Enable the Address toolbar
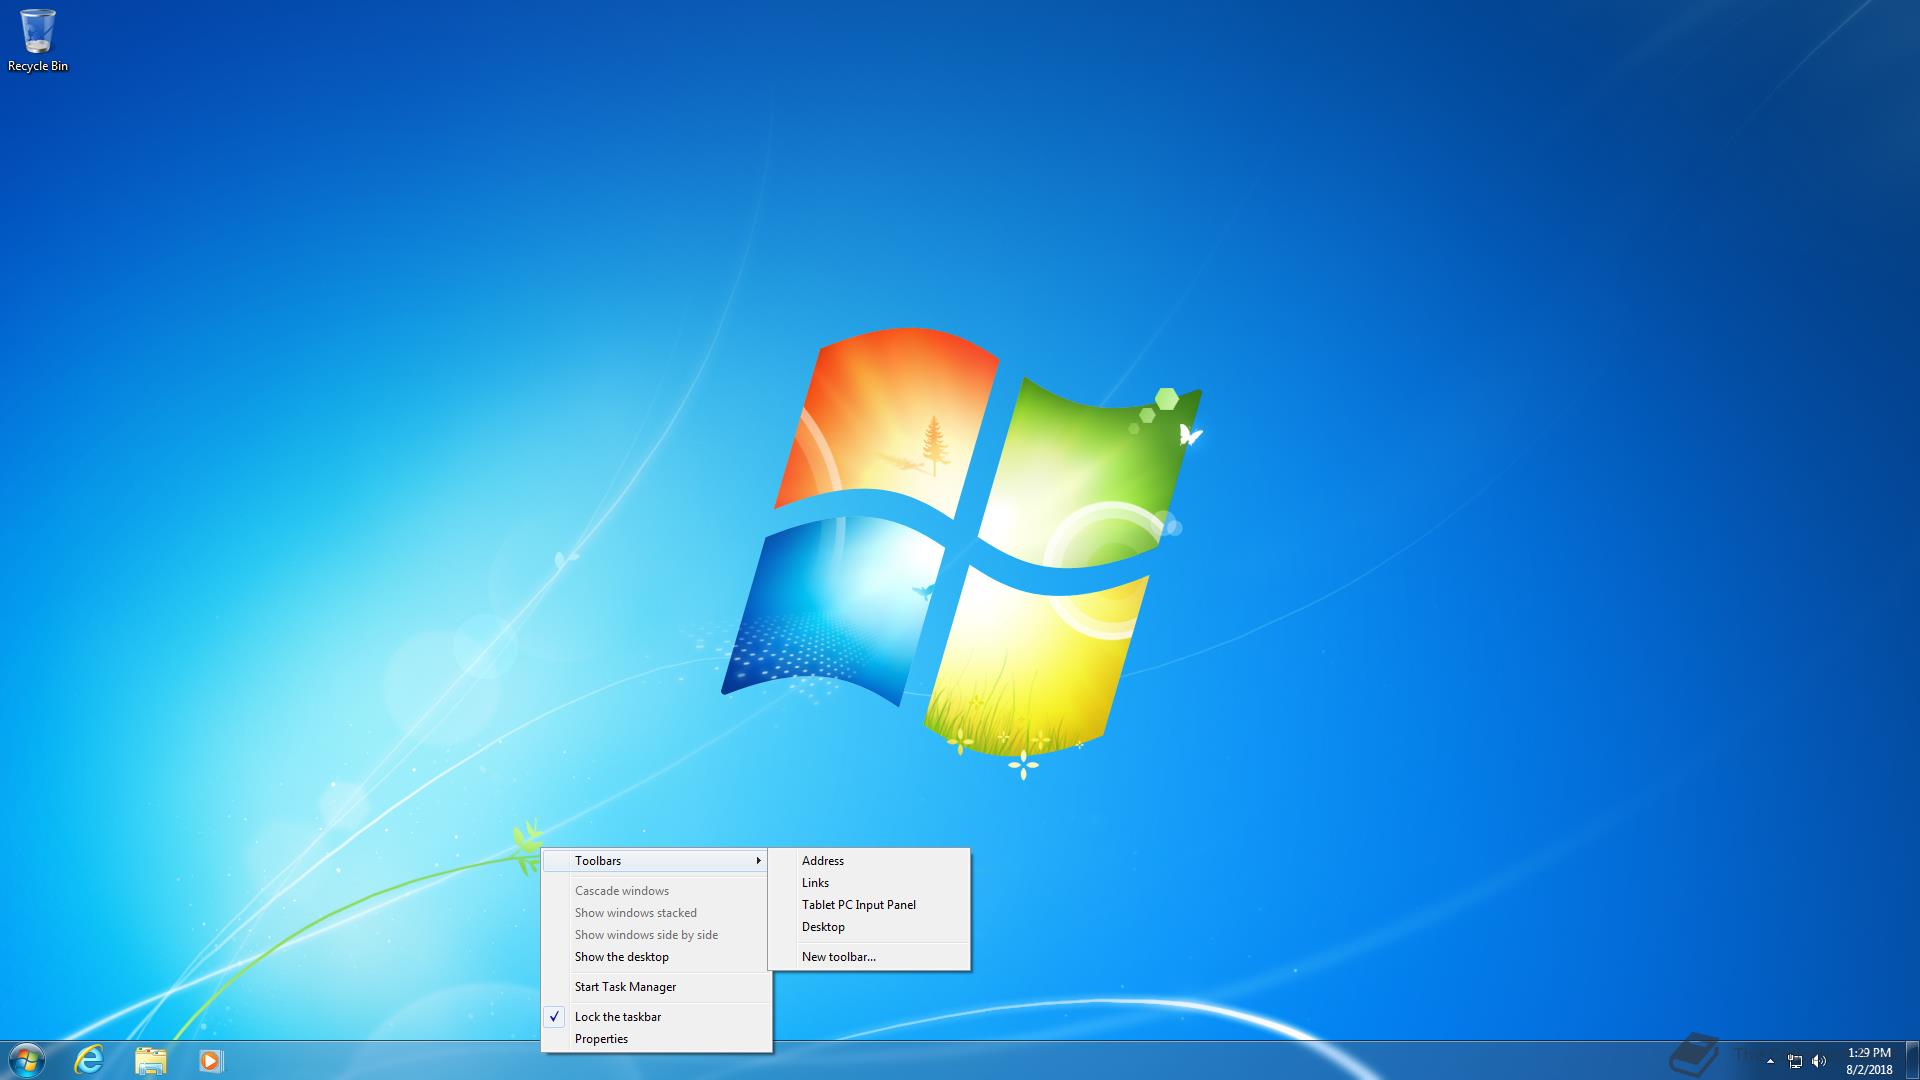The height and width of the screenshot is (1080, 1920). click(x=869, y=861)
